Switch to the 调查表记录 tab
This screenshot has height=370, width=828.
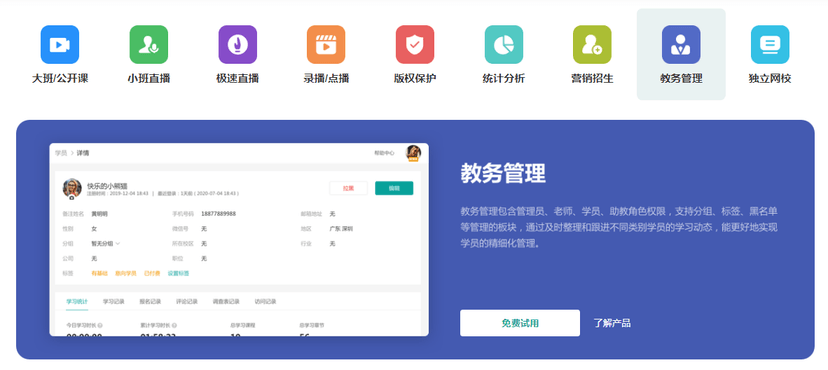pyautogui.click(x=226, y=301)
